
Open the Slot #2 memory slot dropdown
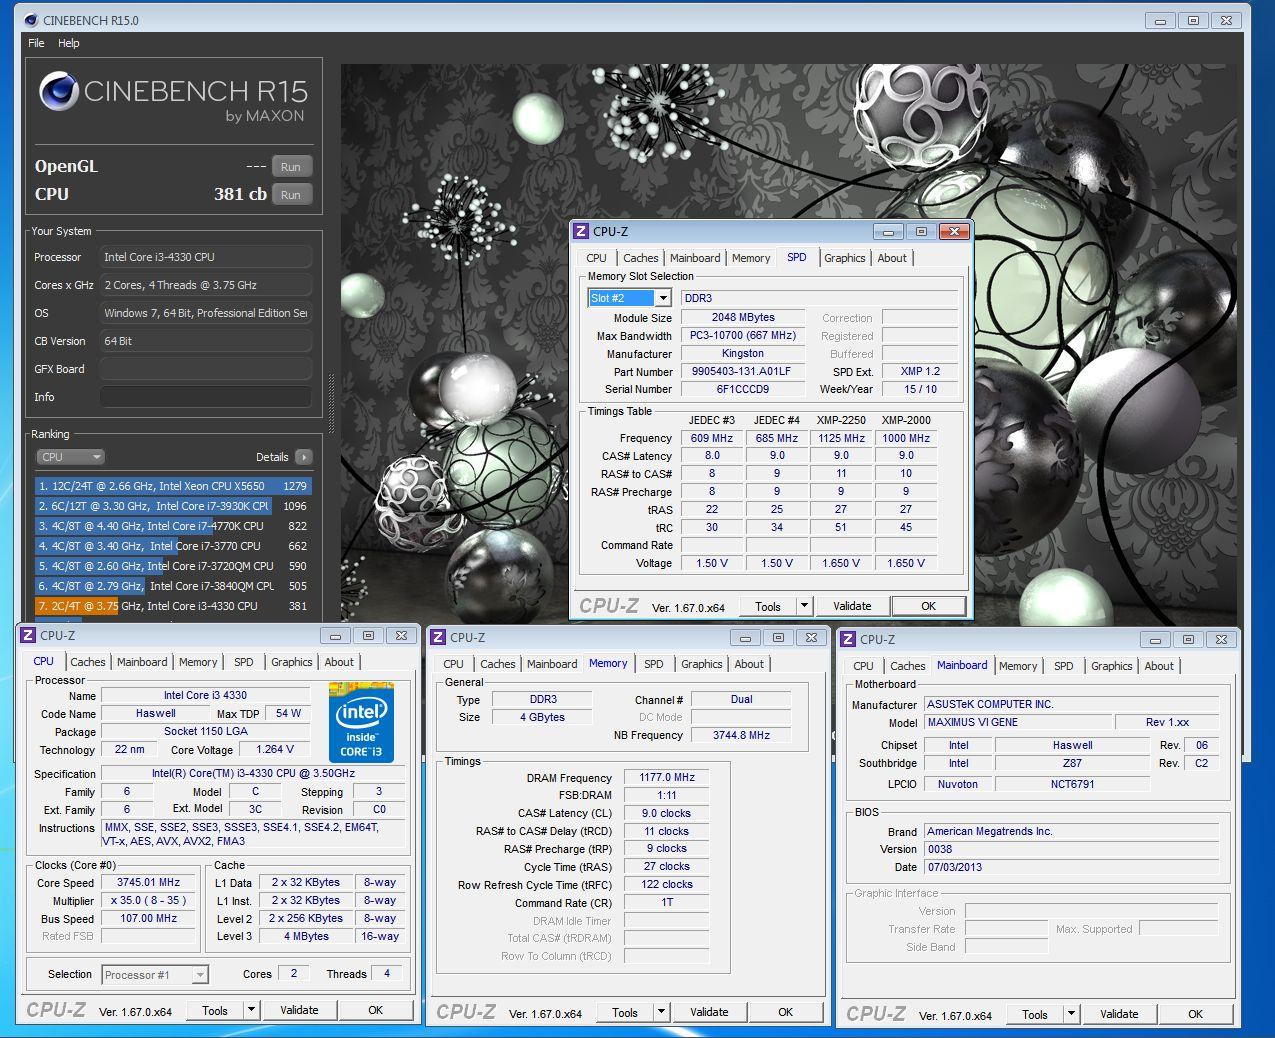[662, 298]
